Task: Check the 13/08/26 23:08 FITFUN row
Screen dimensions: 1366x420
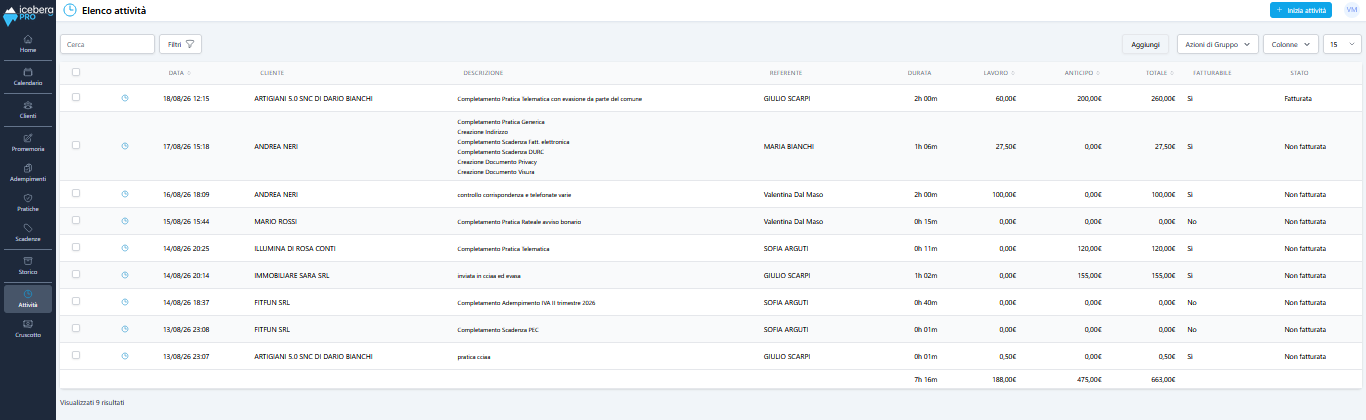Action: (x=76, y=329)
